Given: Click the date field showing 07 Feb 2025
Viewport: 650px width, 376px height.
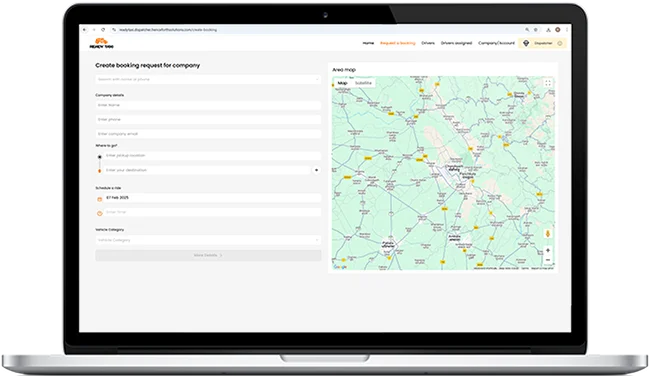Looking at the screenshot, I should tap(212, 198).
